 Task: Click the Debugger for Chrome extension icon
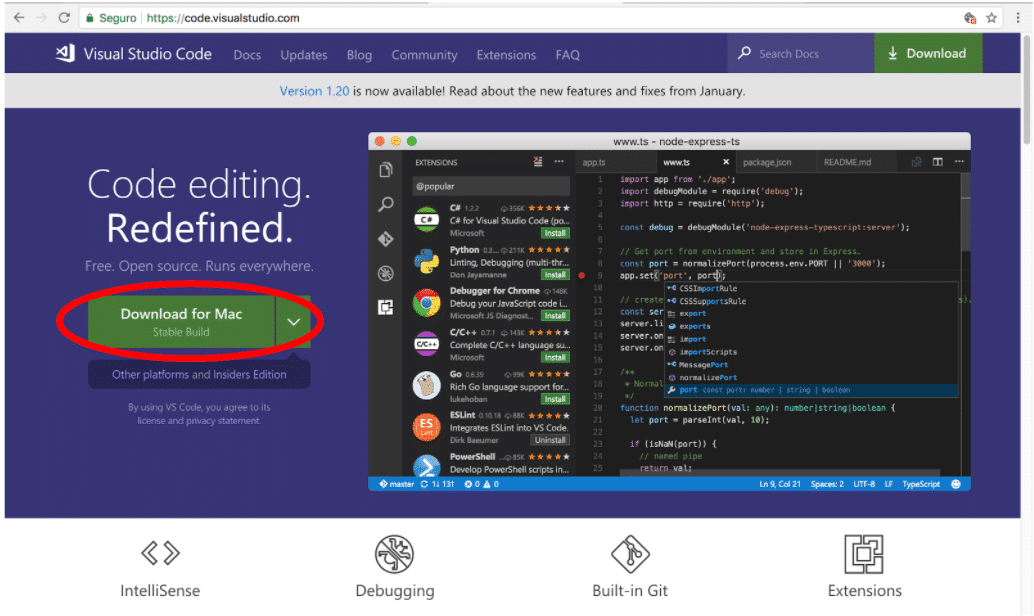tap(426, 303)
